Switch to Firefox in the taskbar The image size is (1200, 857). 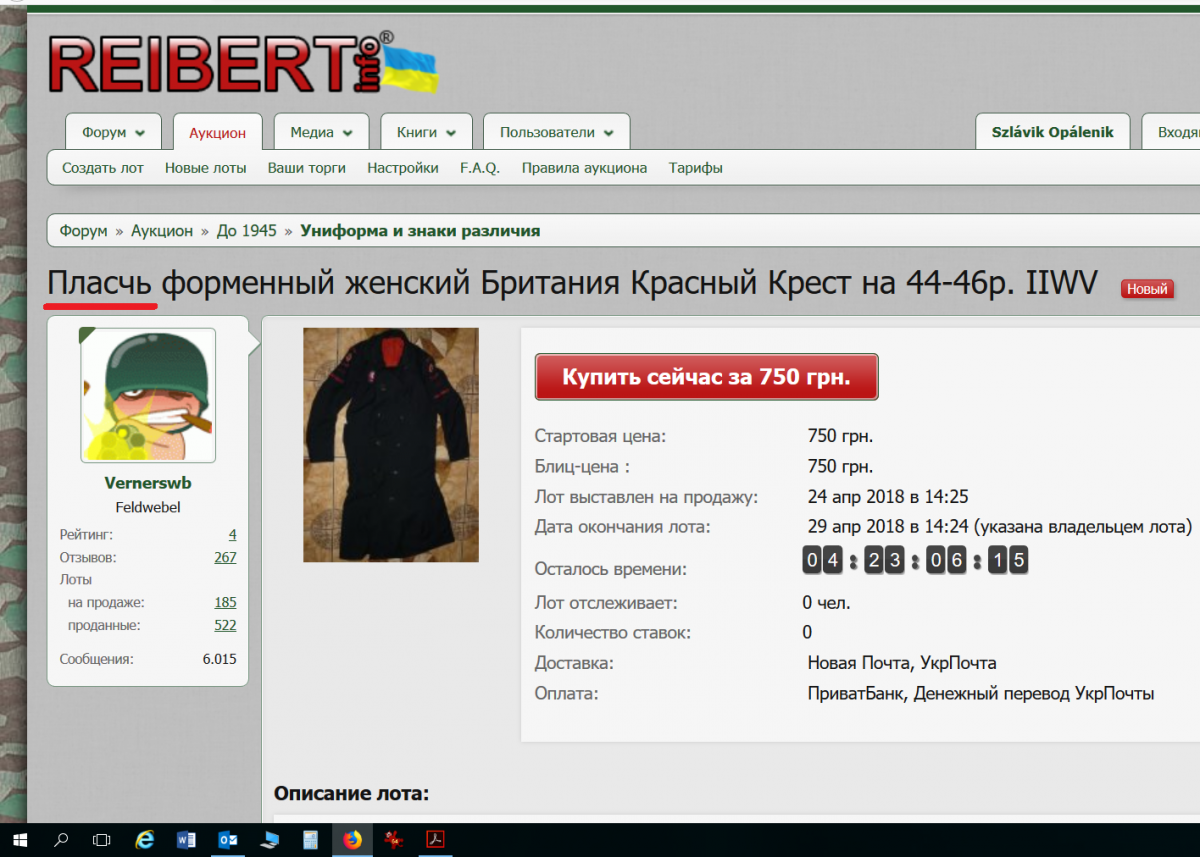coord(352,840)
